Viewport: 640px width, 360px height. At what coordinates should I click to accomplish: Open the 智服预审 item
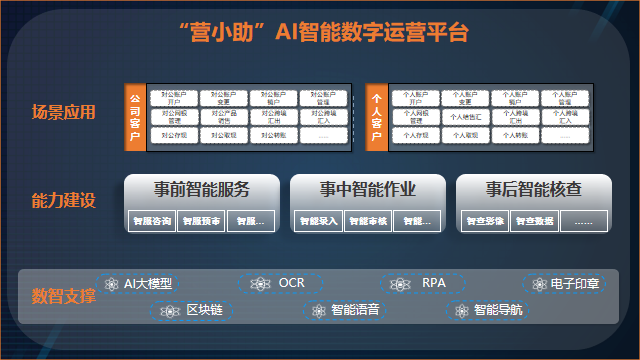pyautogui.click(x=201, y=221)
